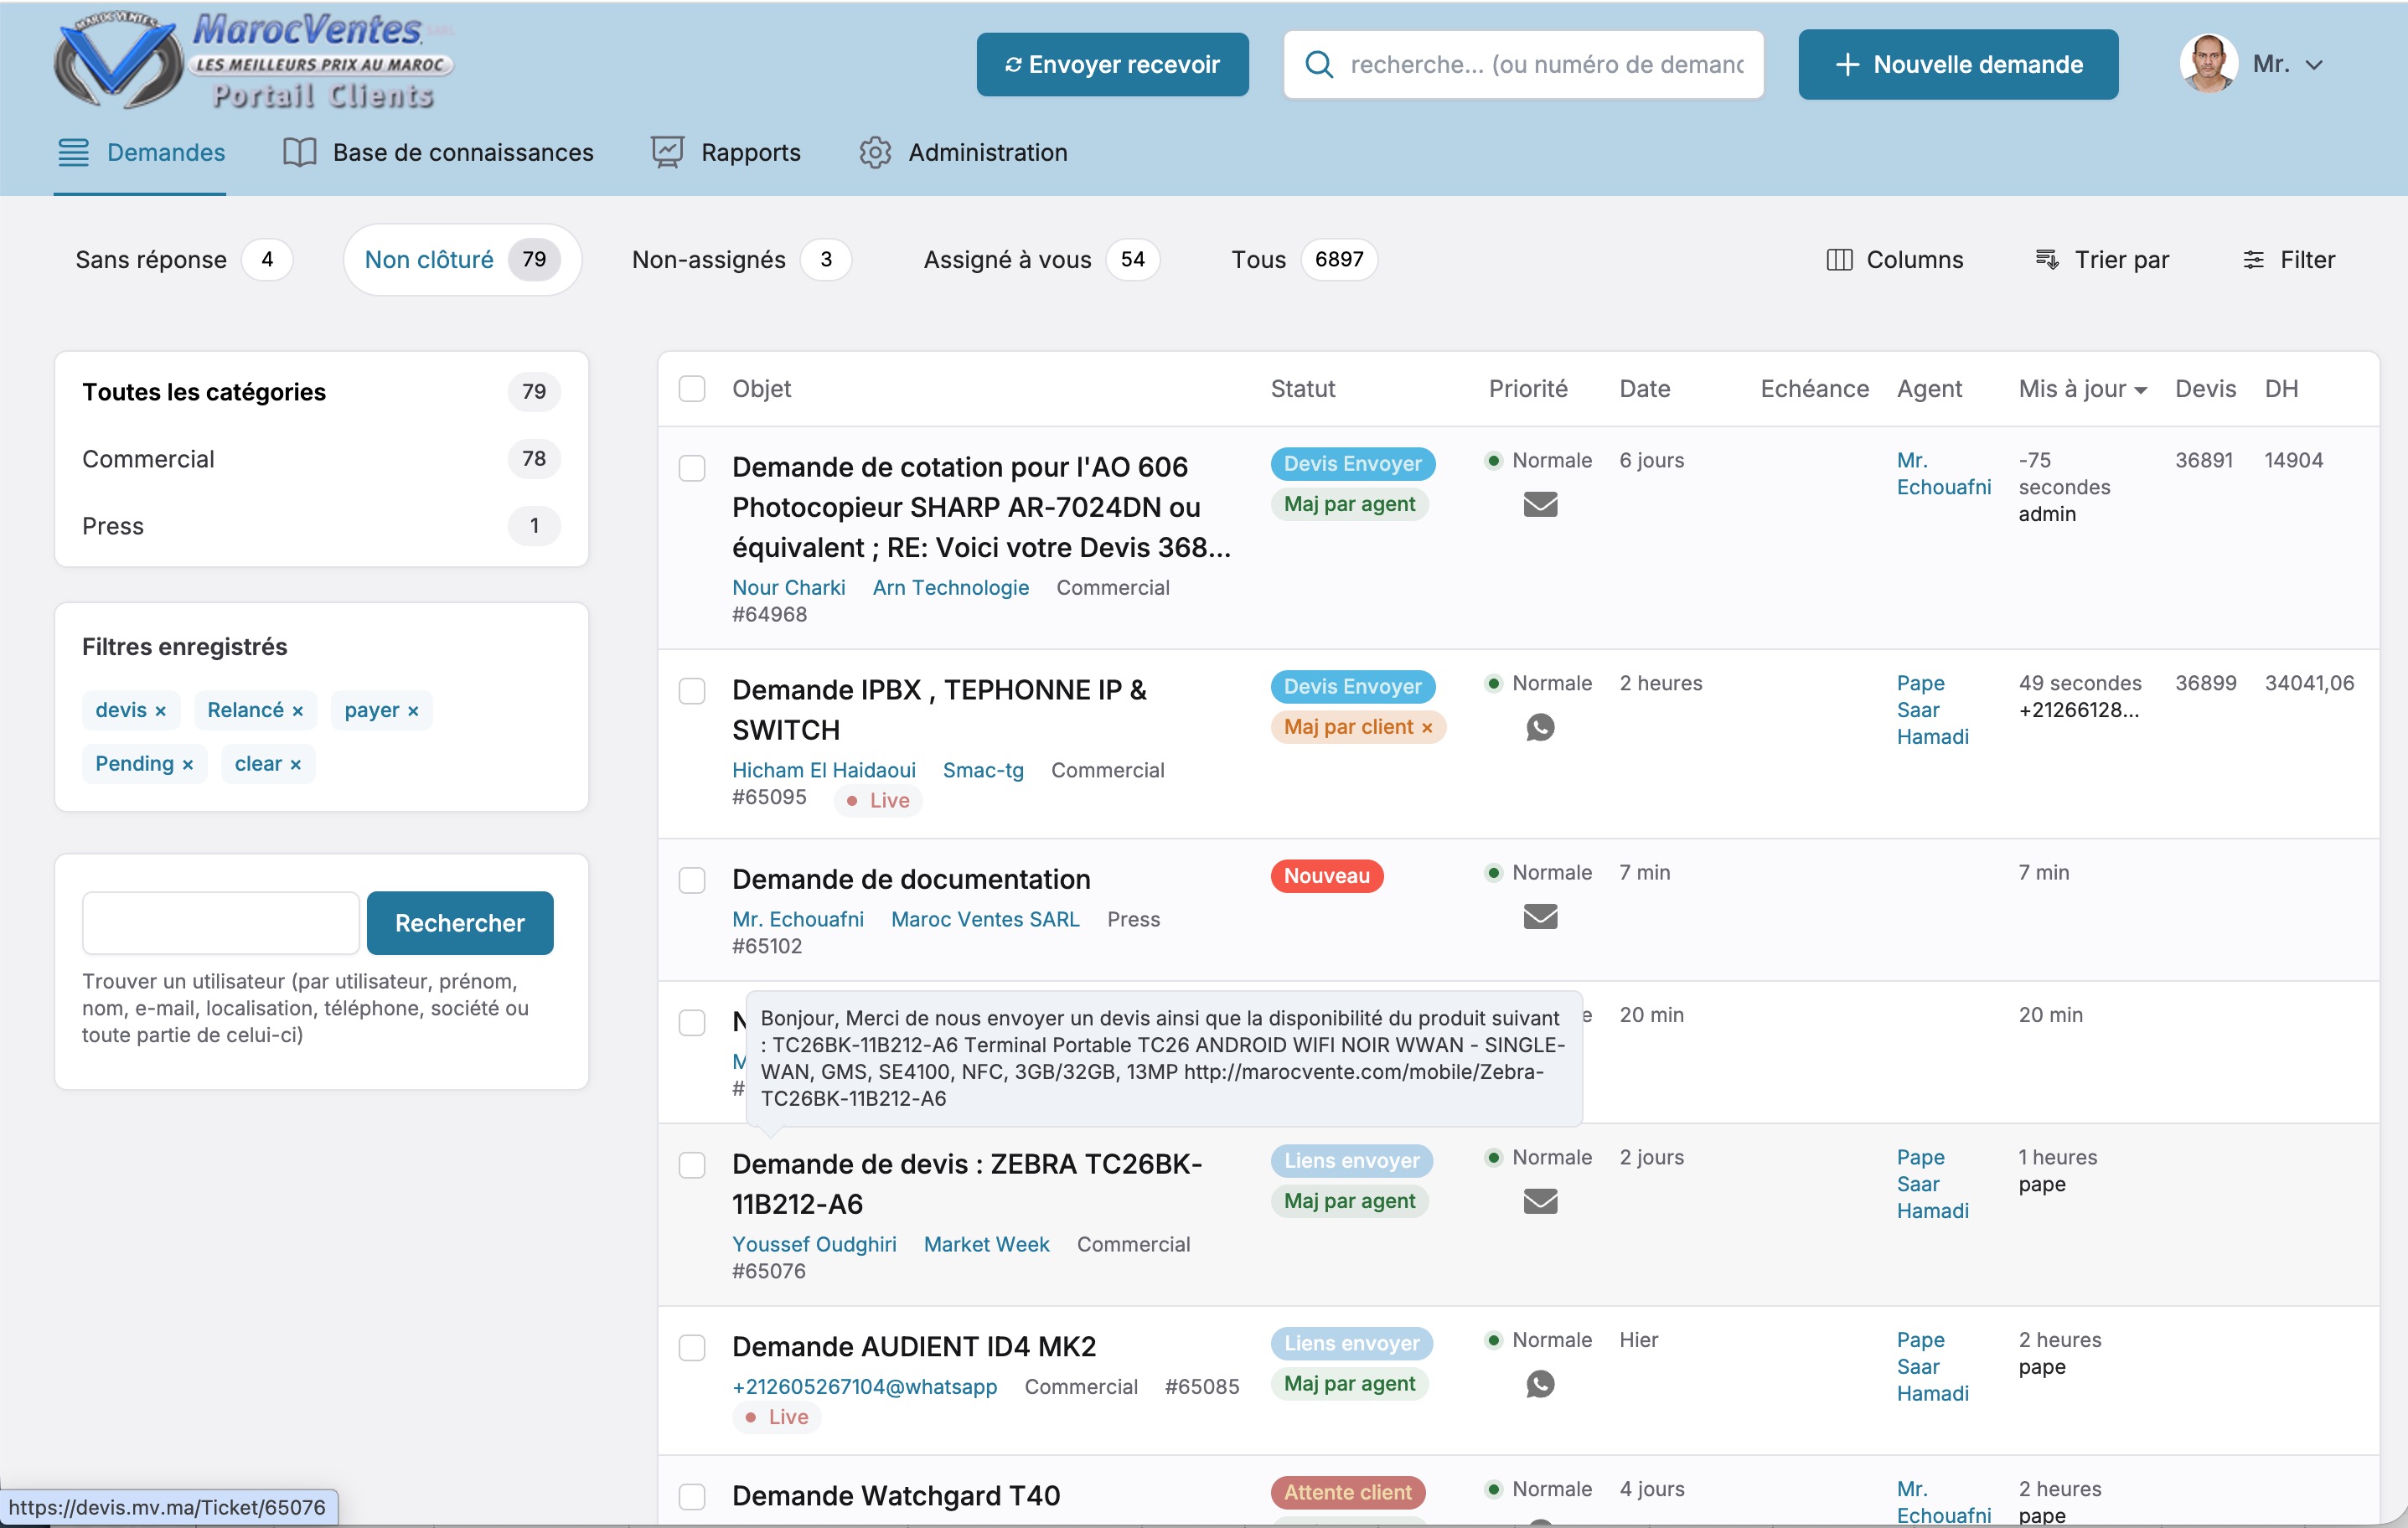The height and width of the screenshot is (1528, 2408).
Task: Select checkbox for Demande AUDIENT ID4 MK2
Action: 691,1347
